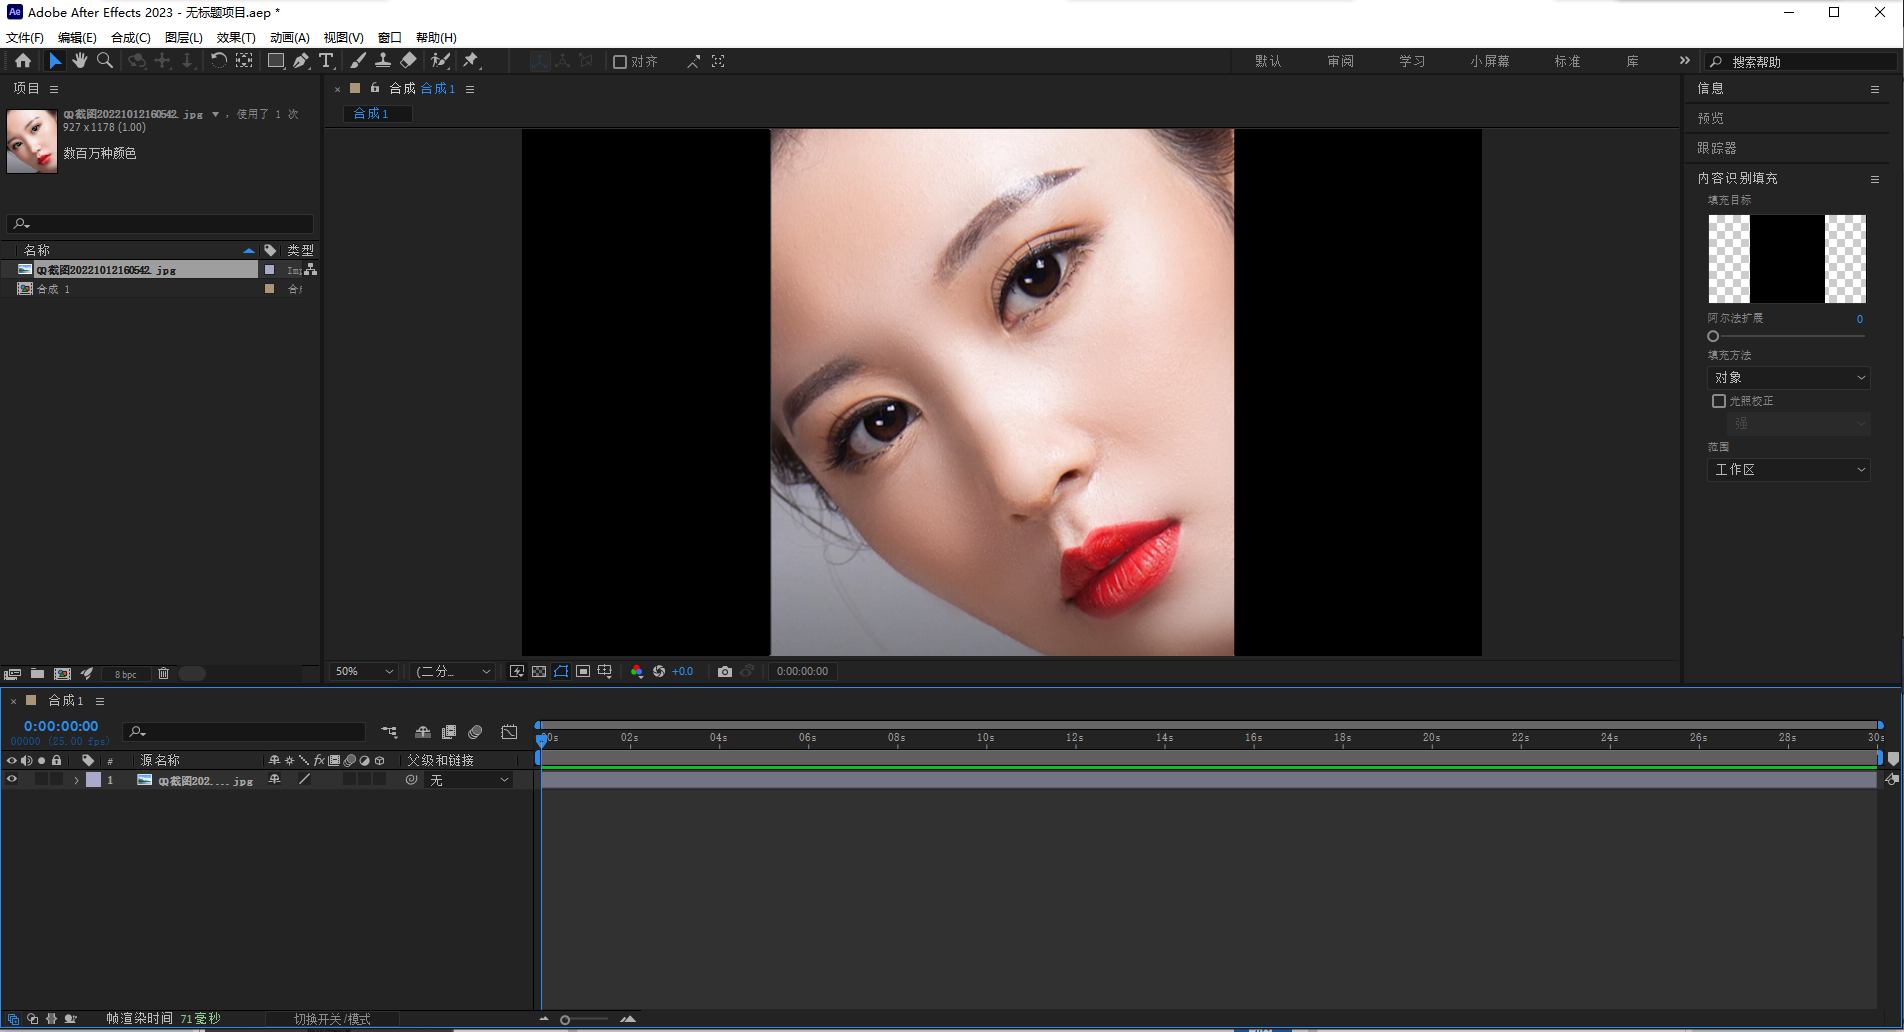This screenshot has width=1904, height=1032.
Task: Select the Roto Brush tool
Action: point(440,61)
